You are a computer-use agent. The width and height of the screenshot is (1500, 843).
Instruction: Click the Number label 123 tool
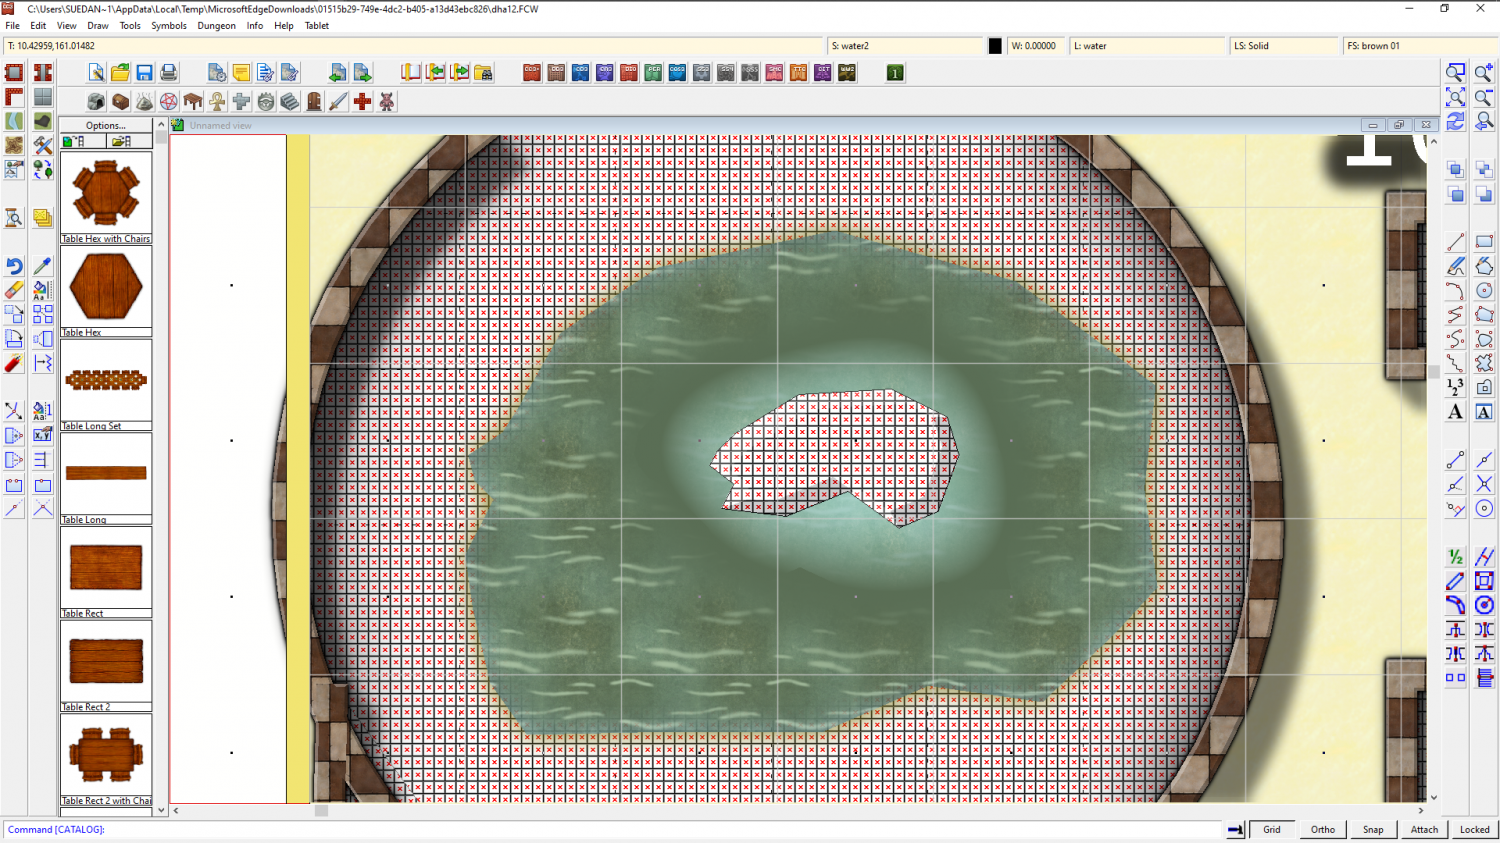pos(1455,387)
